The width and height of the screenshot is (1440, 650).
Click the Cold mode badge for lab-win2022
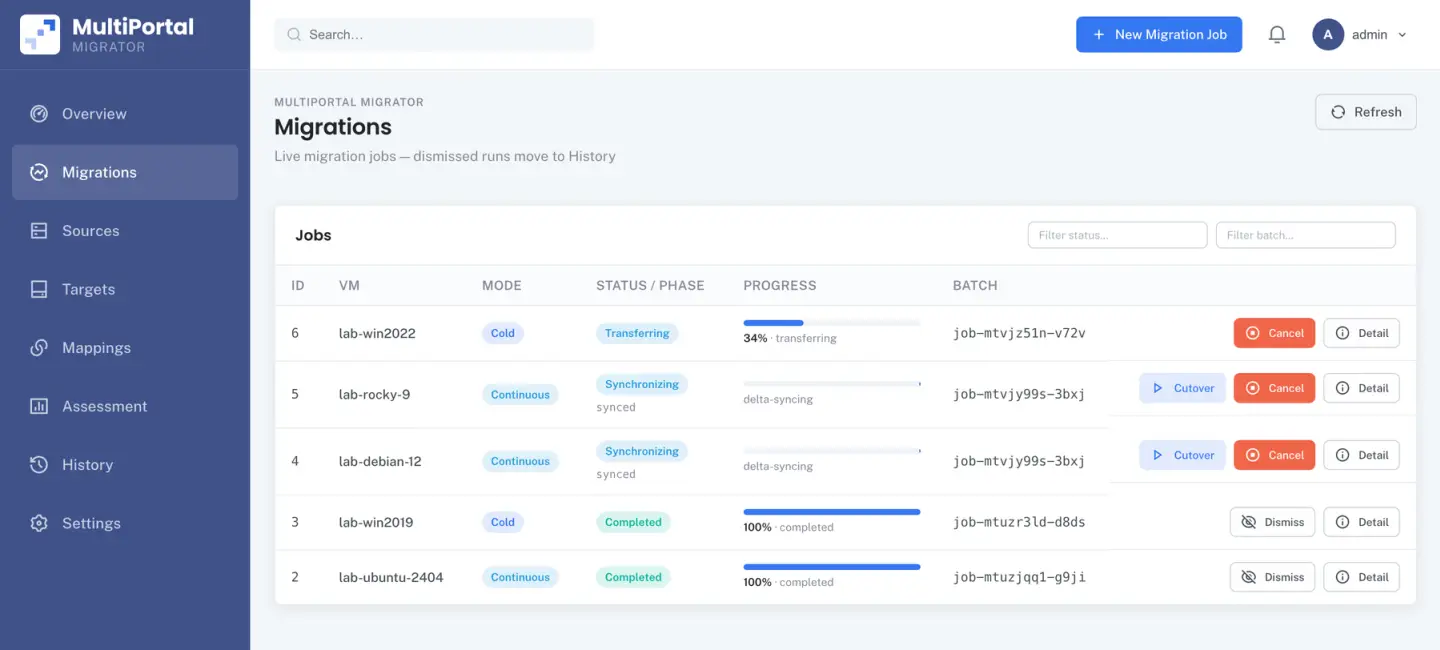503,333
